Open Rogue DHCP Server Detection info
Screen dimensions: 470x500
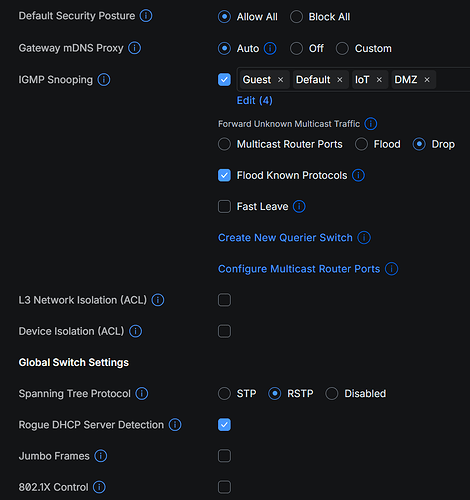point(175,425)
